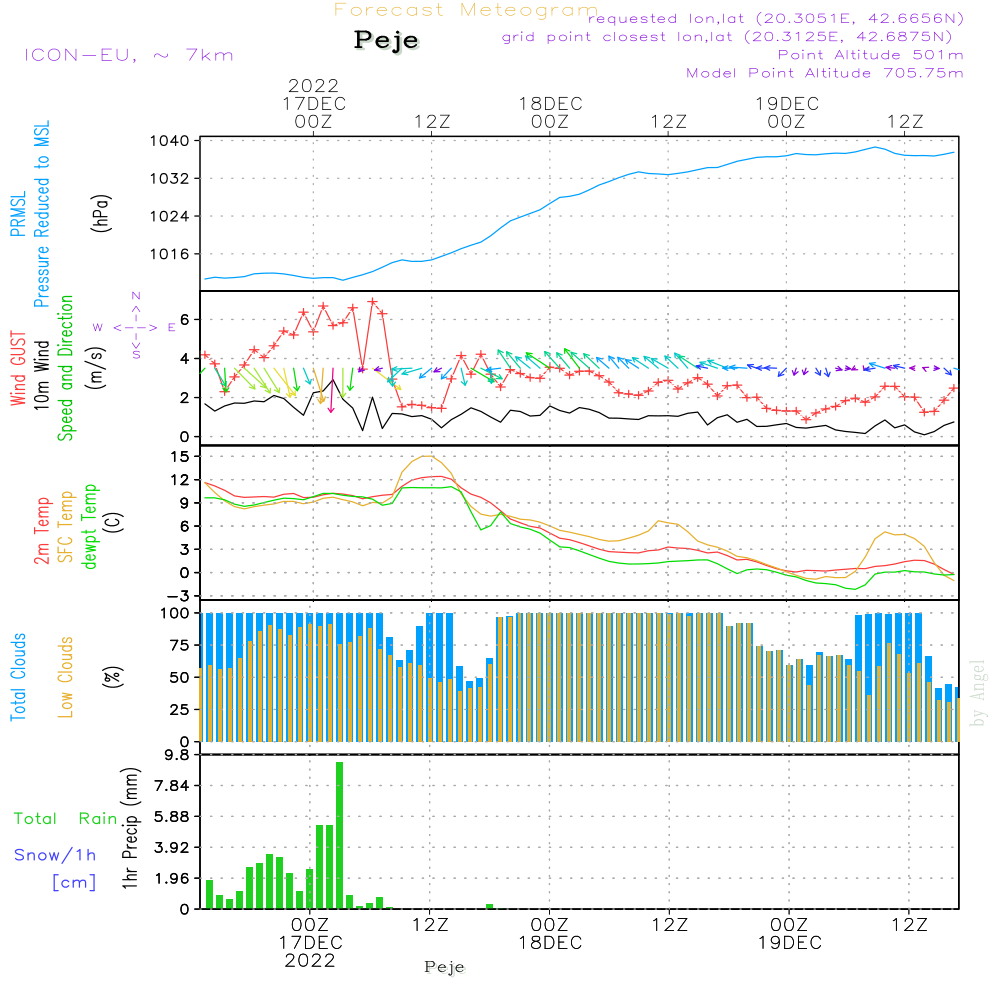The image size is (1000, 1000).
Task: Click the 'N' letter on the compass rose
Action: pos(136,296)
